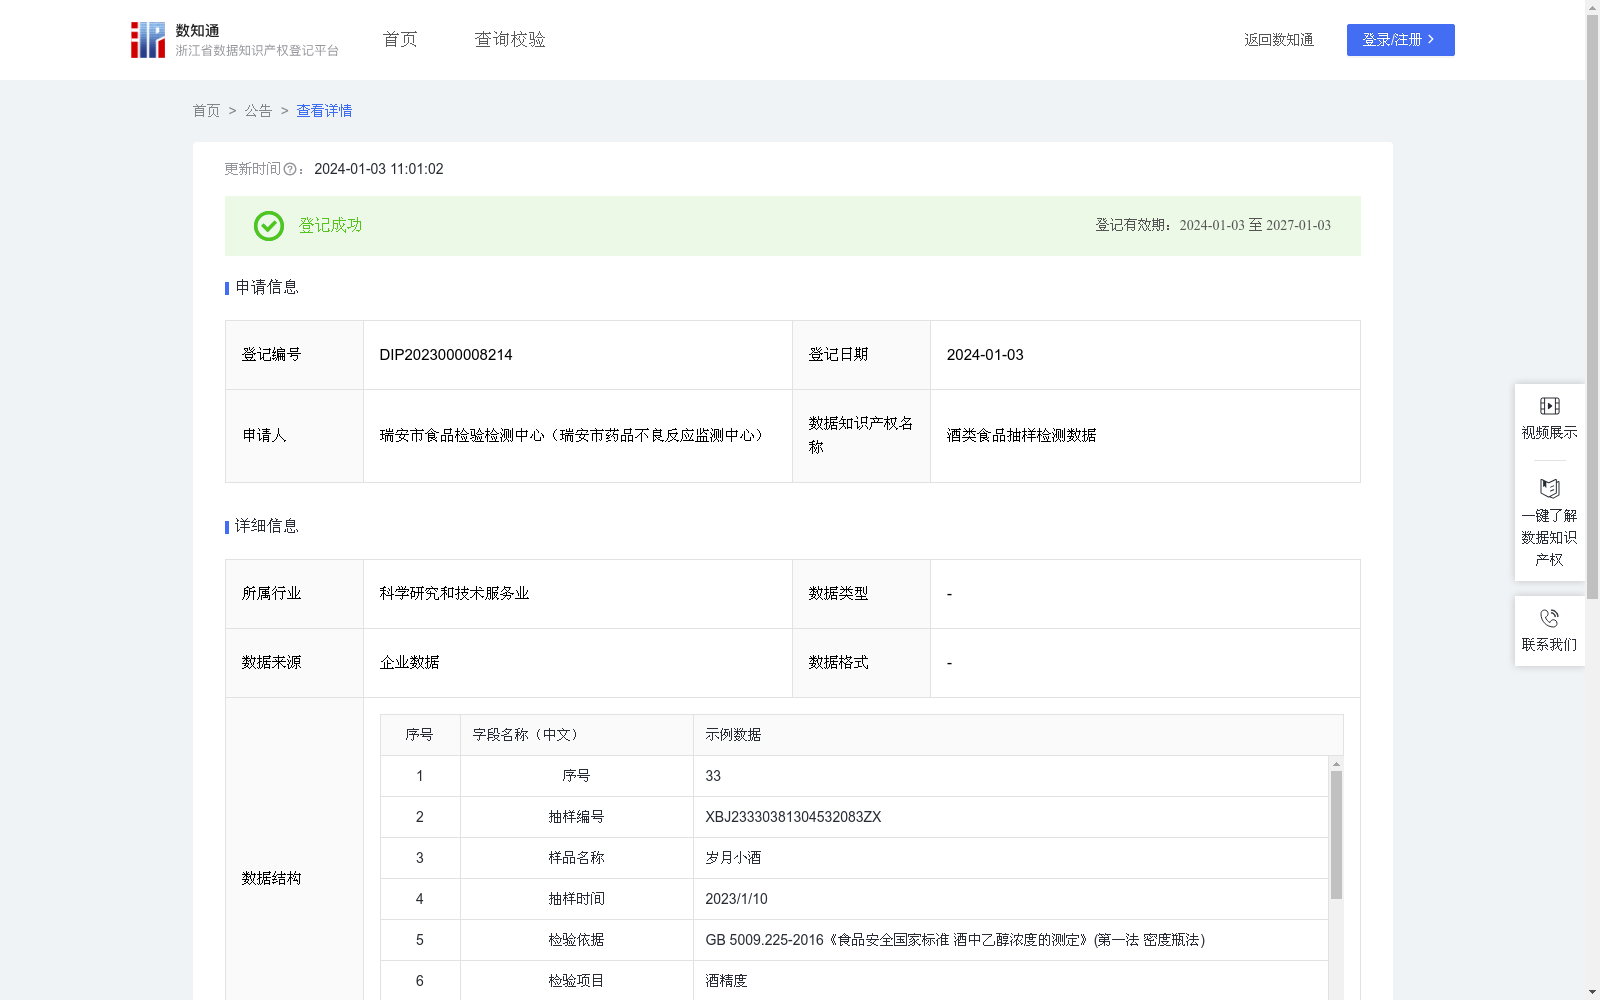Click the data table scroll-up arrow

click(x=1336, y=764)
